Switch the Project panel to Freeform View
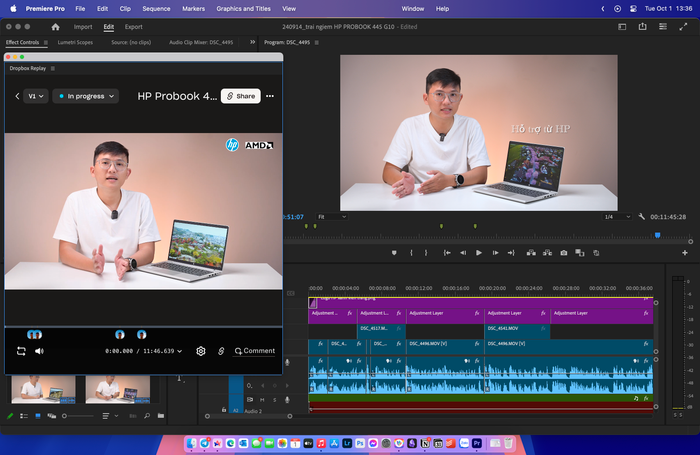Screen dimensions: 700x455 (52, 416)
